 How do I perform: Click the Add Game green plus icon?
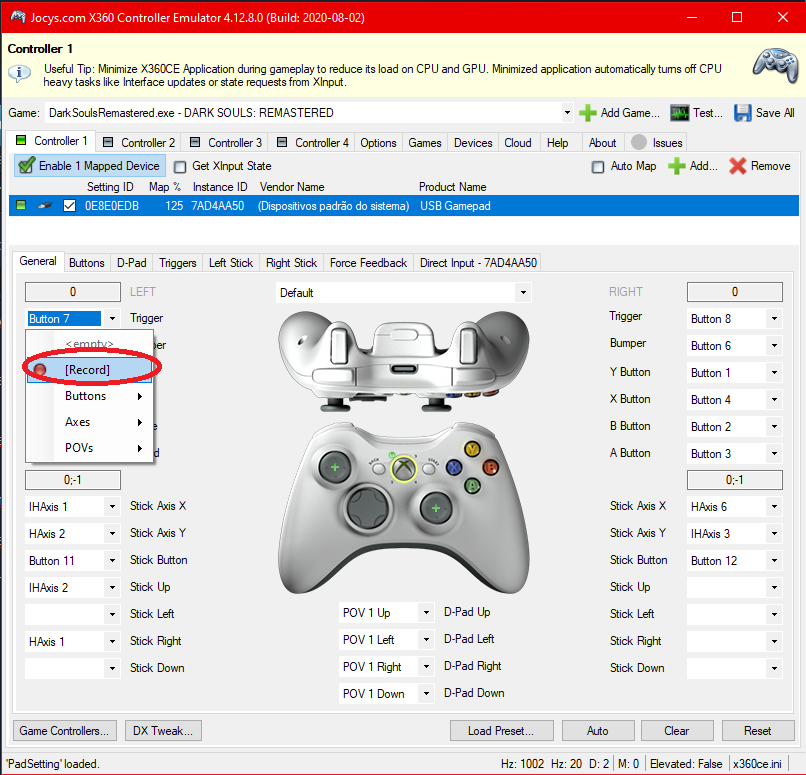pos(588,113)
